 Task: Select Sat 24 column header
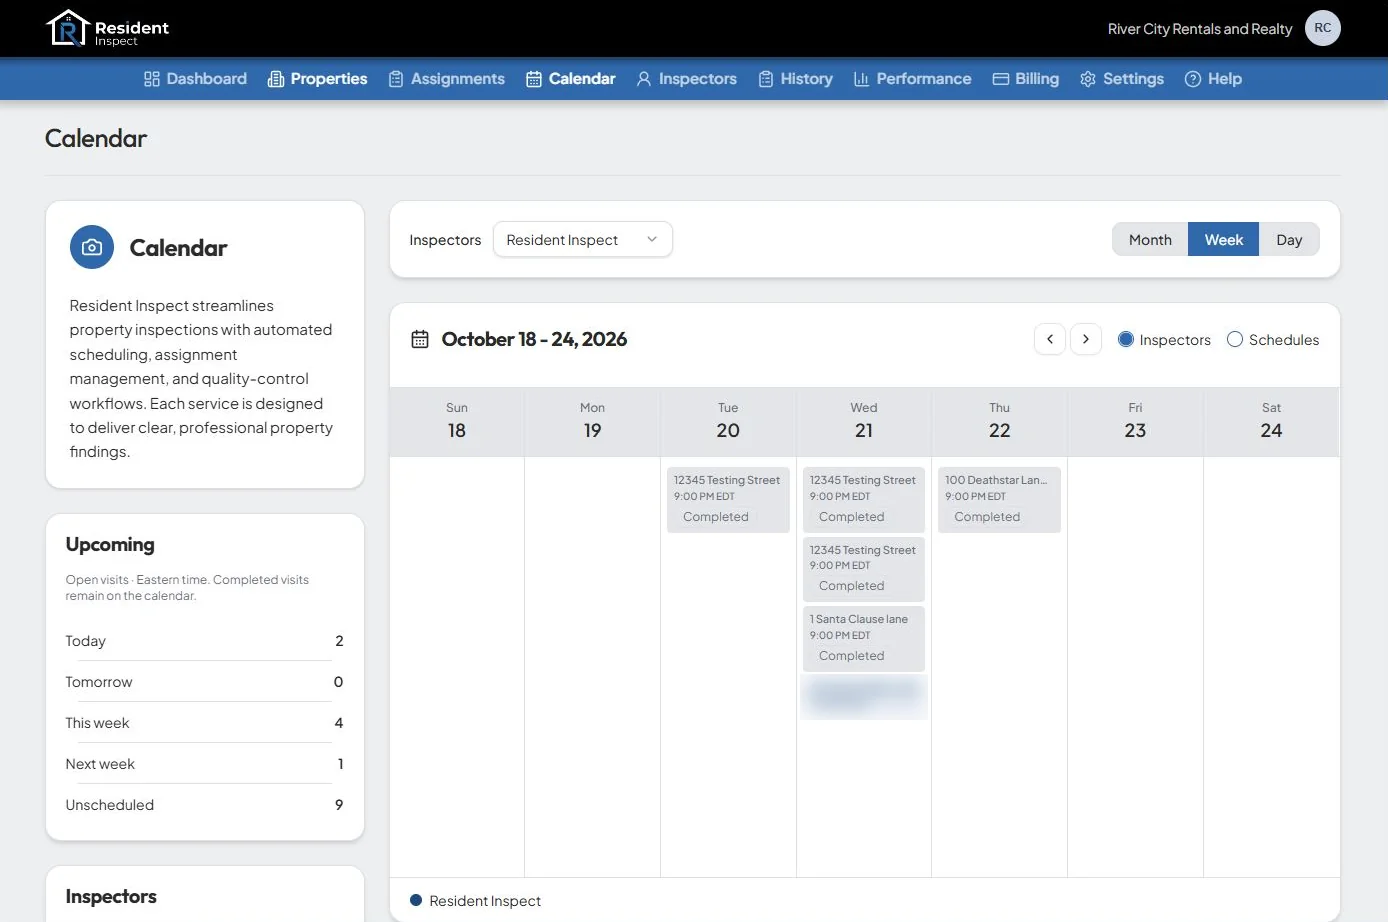pyautogui.click(x=1271, y=421)
